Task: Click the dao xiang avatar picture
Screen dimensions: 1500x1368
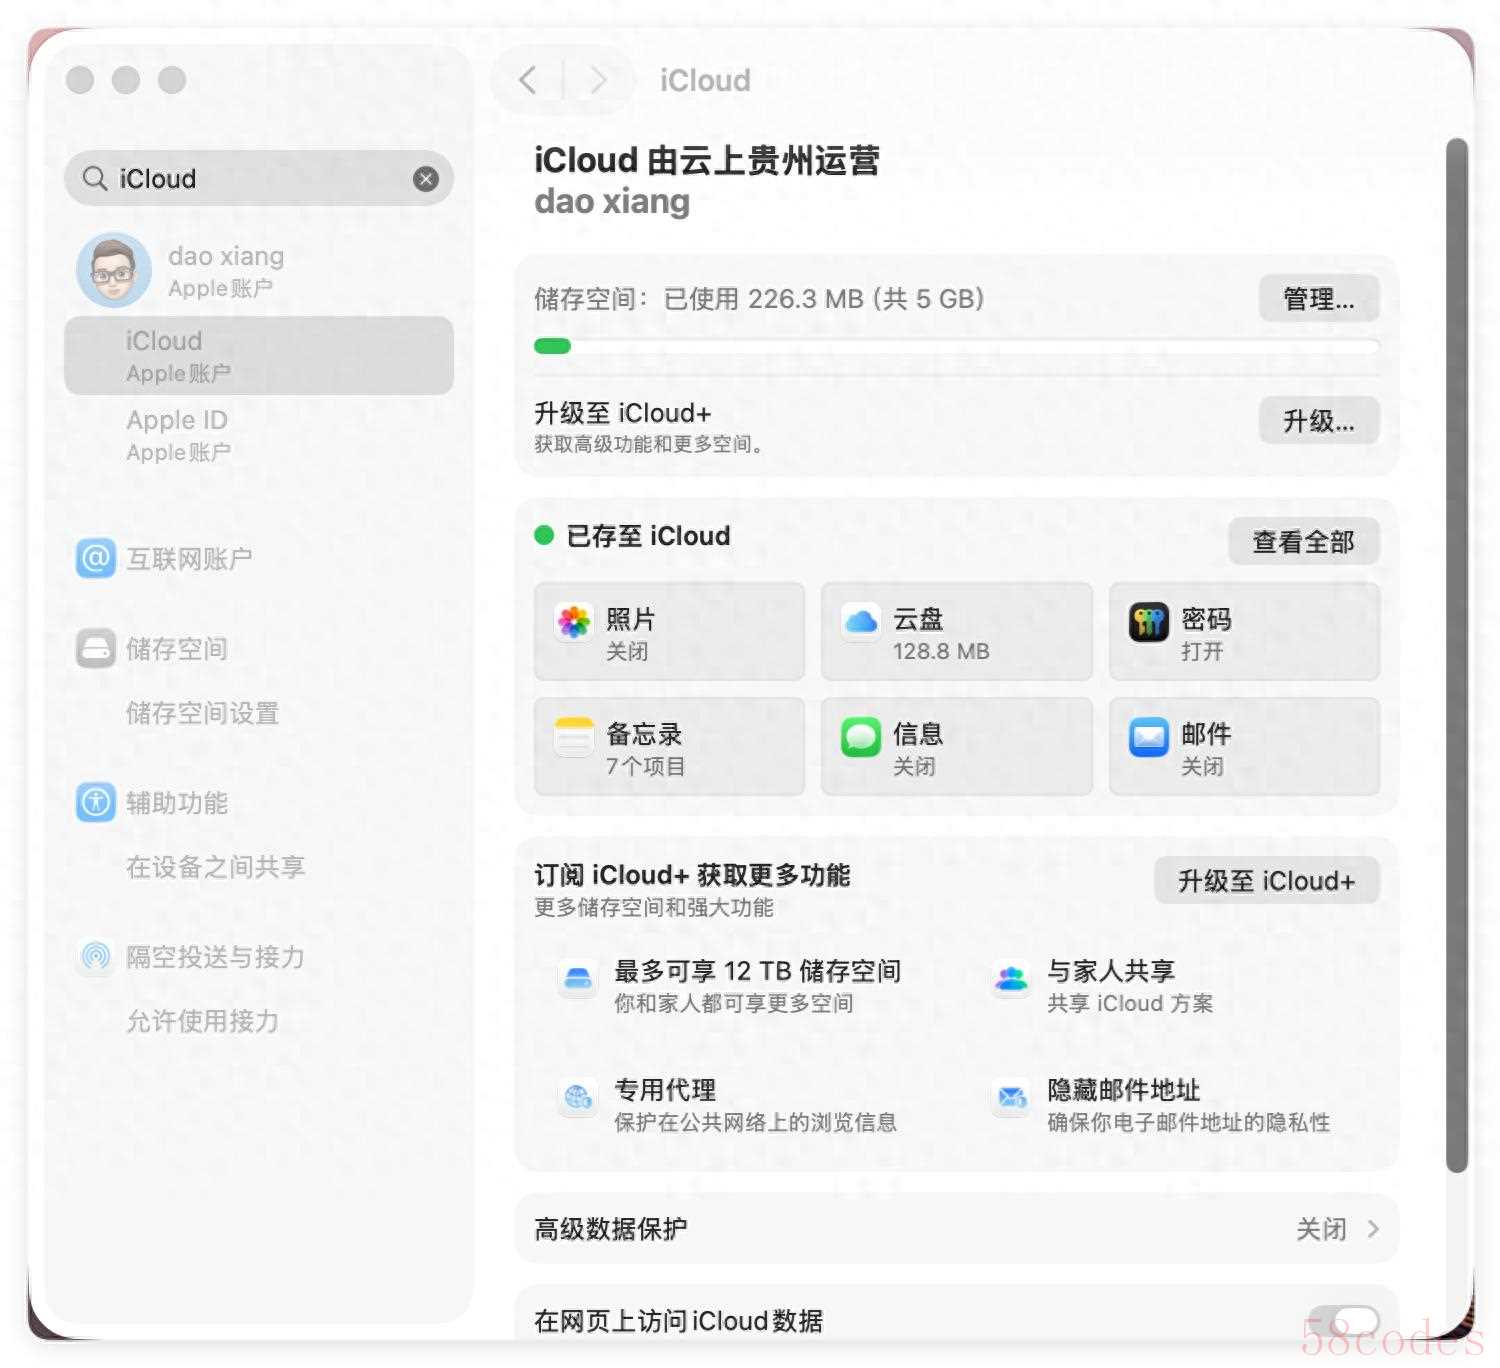Action: pyautogui.click(x=114, y=270)
